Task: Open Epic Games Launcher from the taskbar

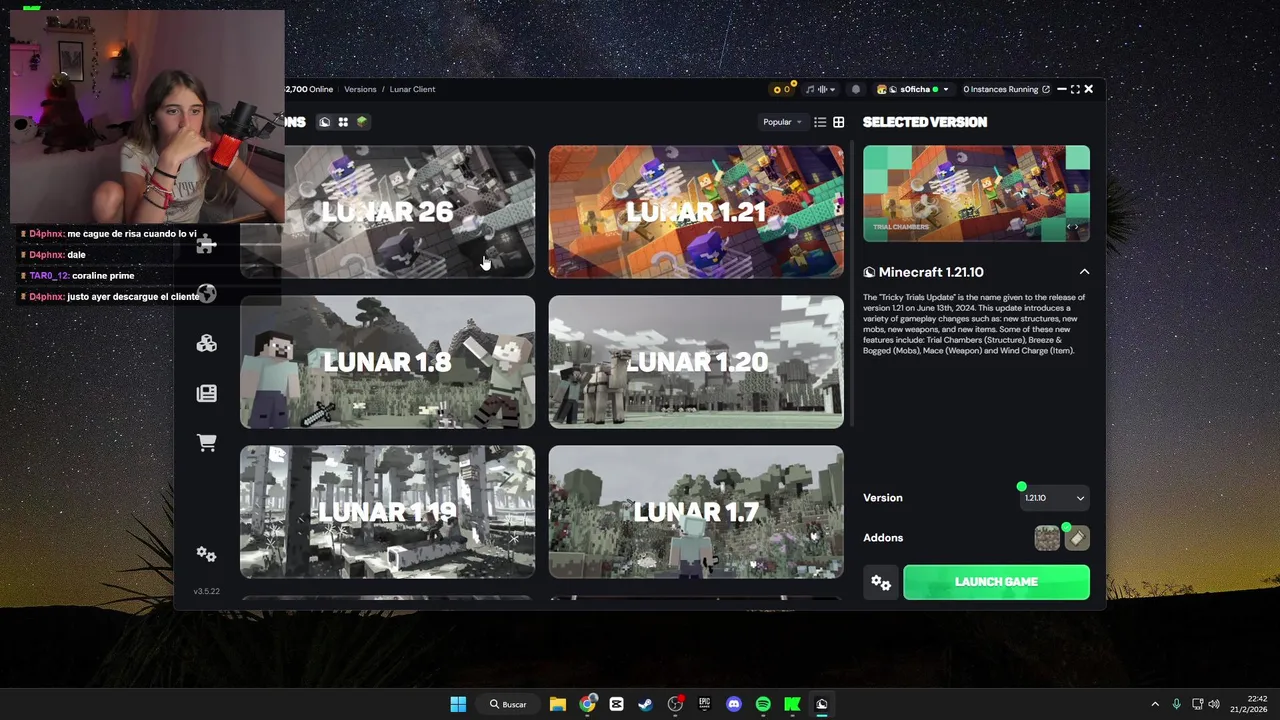Action: [x=704, y=704]
